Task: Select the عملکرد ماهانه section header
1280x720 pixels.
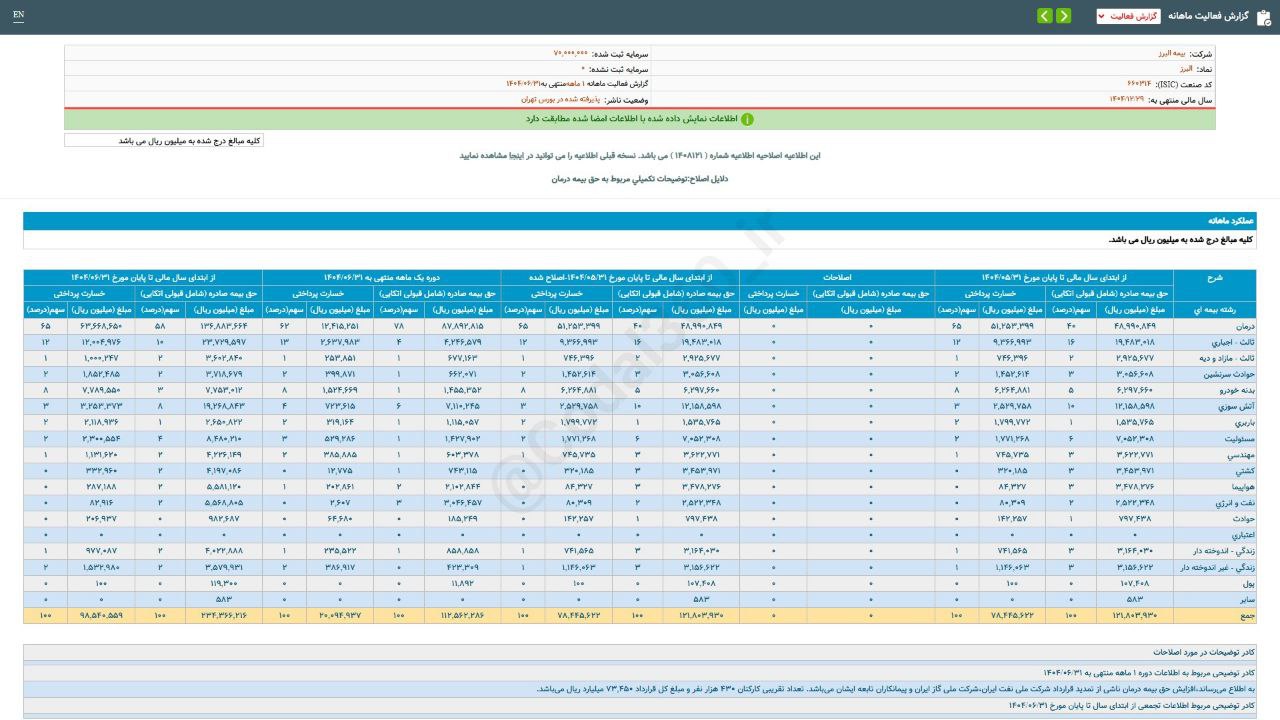Action: (x=1230, y=220)
